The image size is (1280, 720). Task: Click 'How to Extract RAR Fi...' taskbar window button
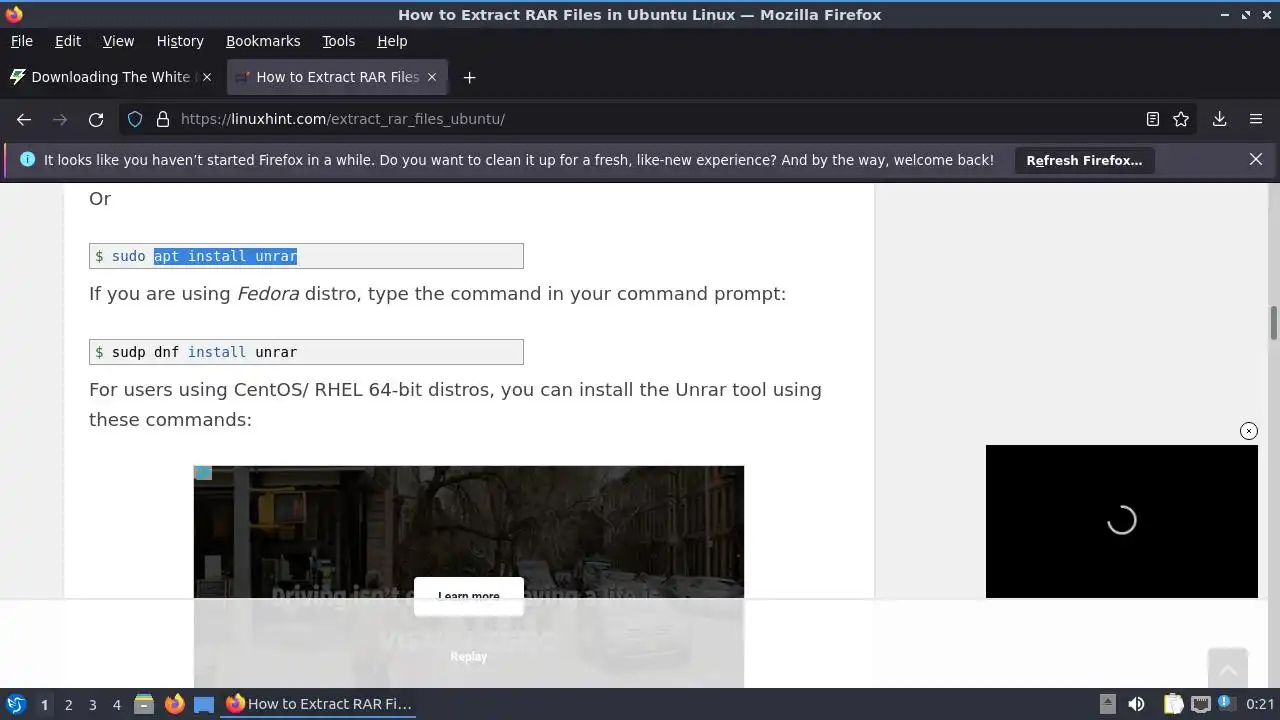[x=319, y=704]
